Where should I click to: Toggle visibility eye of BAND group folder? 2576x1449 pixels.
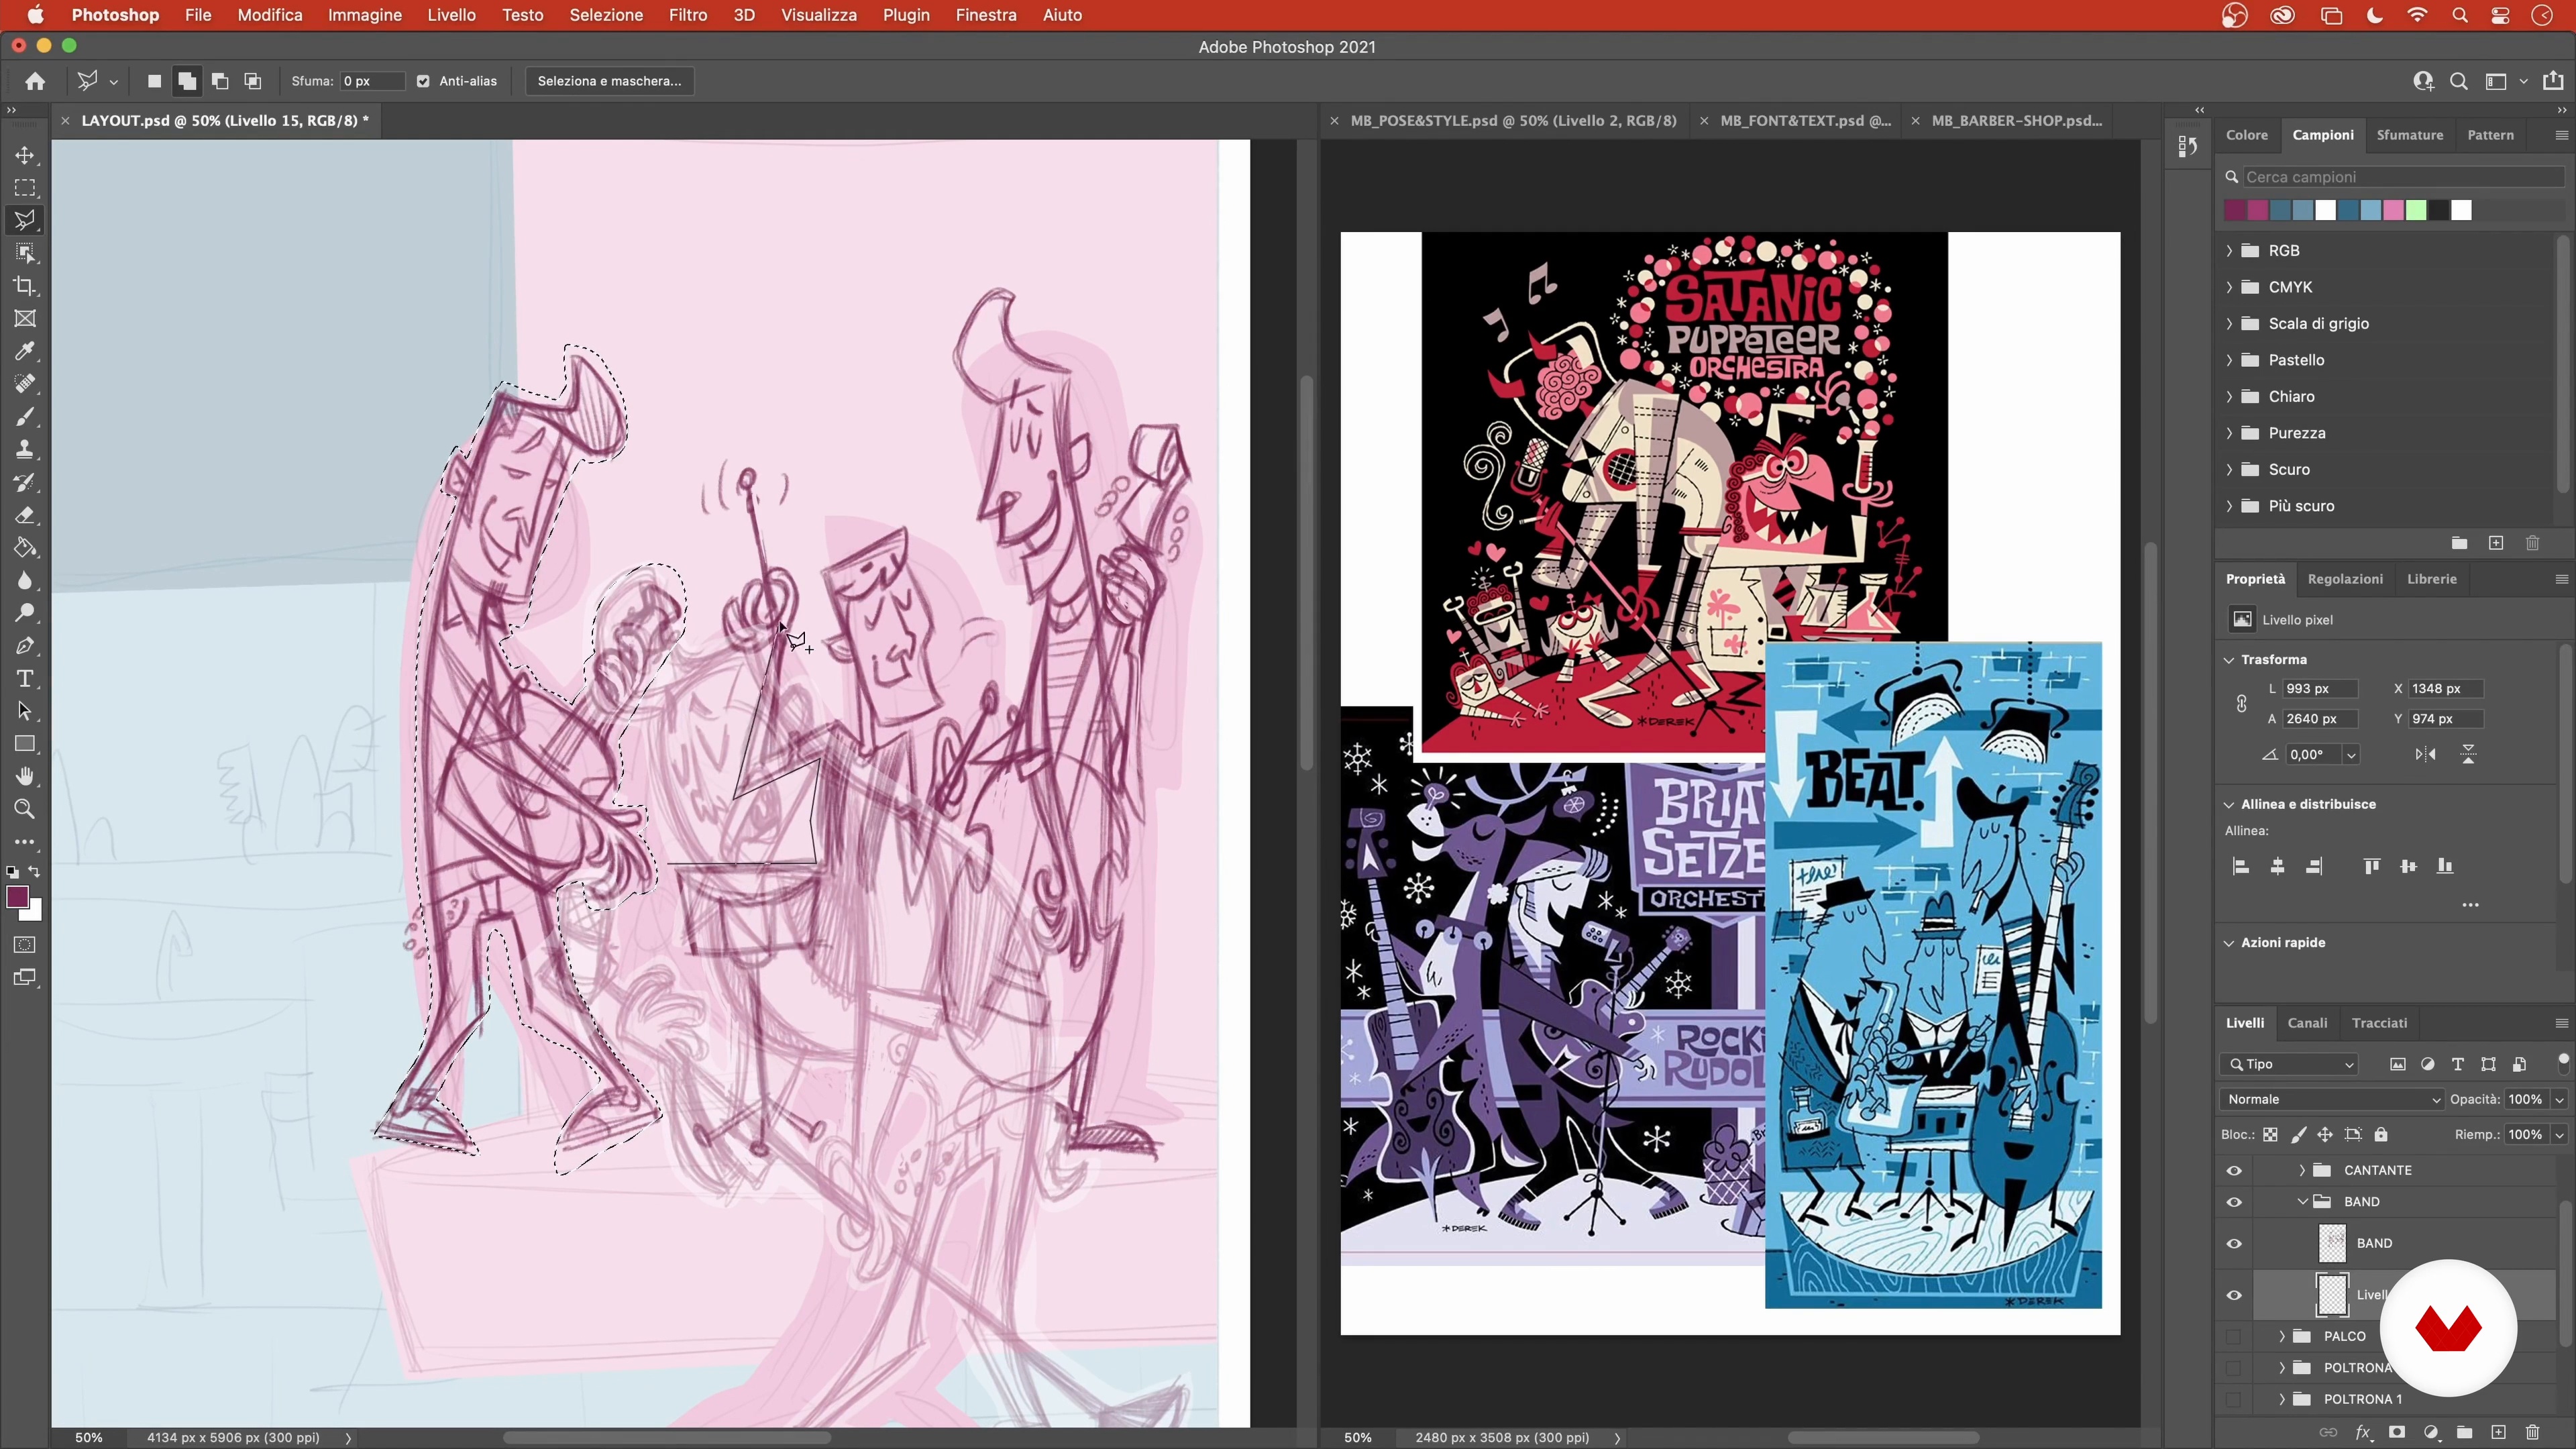click(x=2234, y=1202)
